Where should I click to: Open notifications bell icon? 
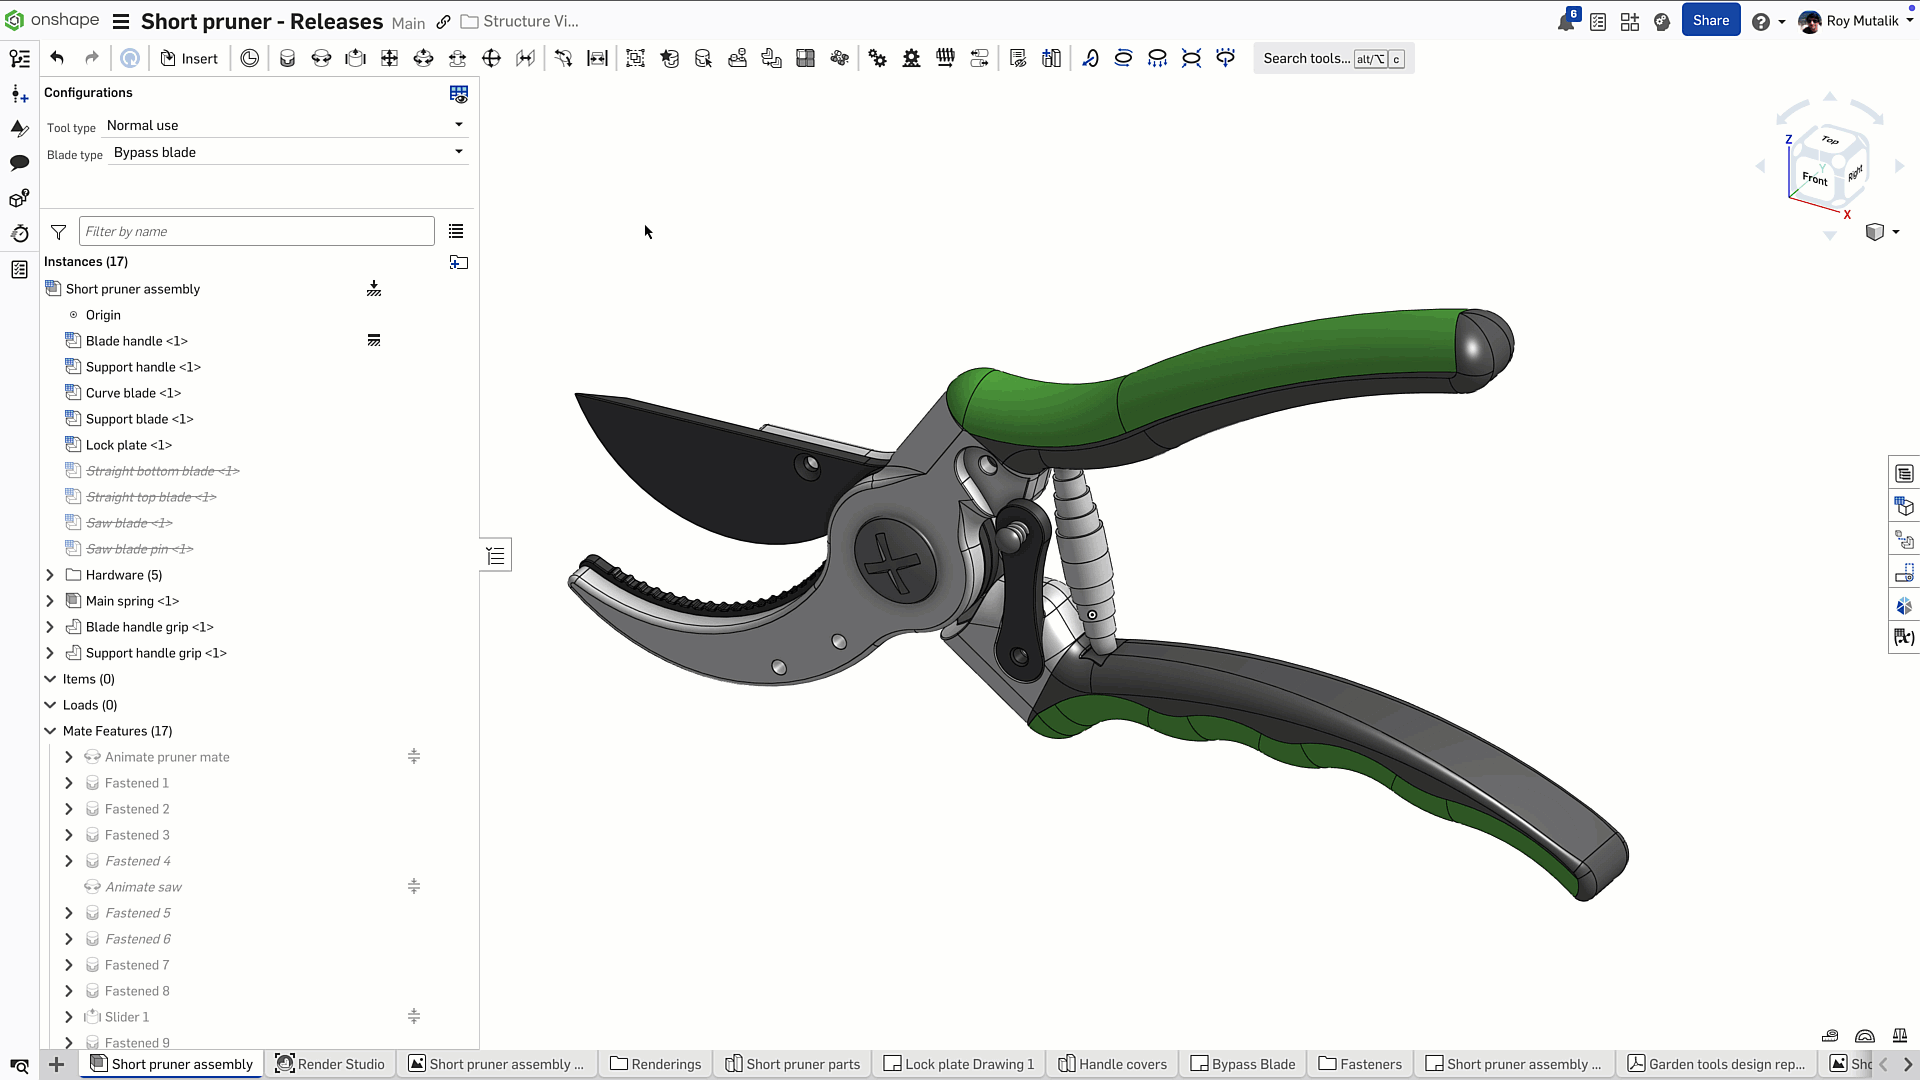[x=1566, y=21]
